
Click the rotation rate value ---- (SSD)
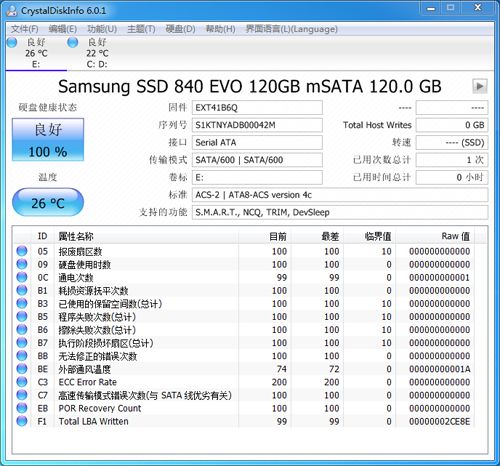(x=452, y=142)
